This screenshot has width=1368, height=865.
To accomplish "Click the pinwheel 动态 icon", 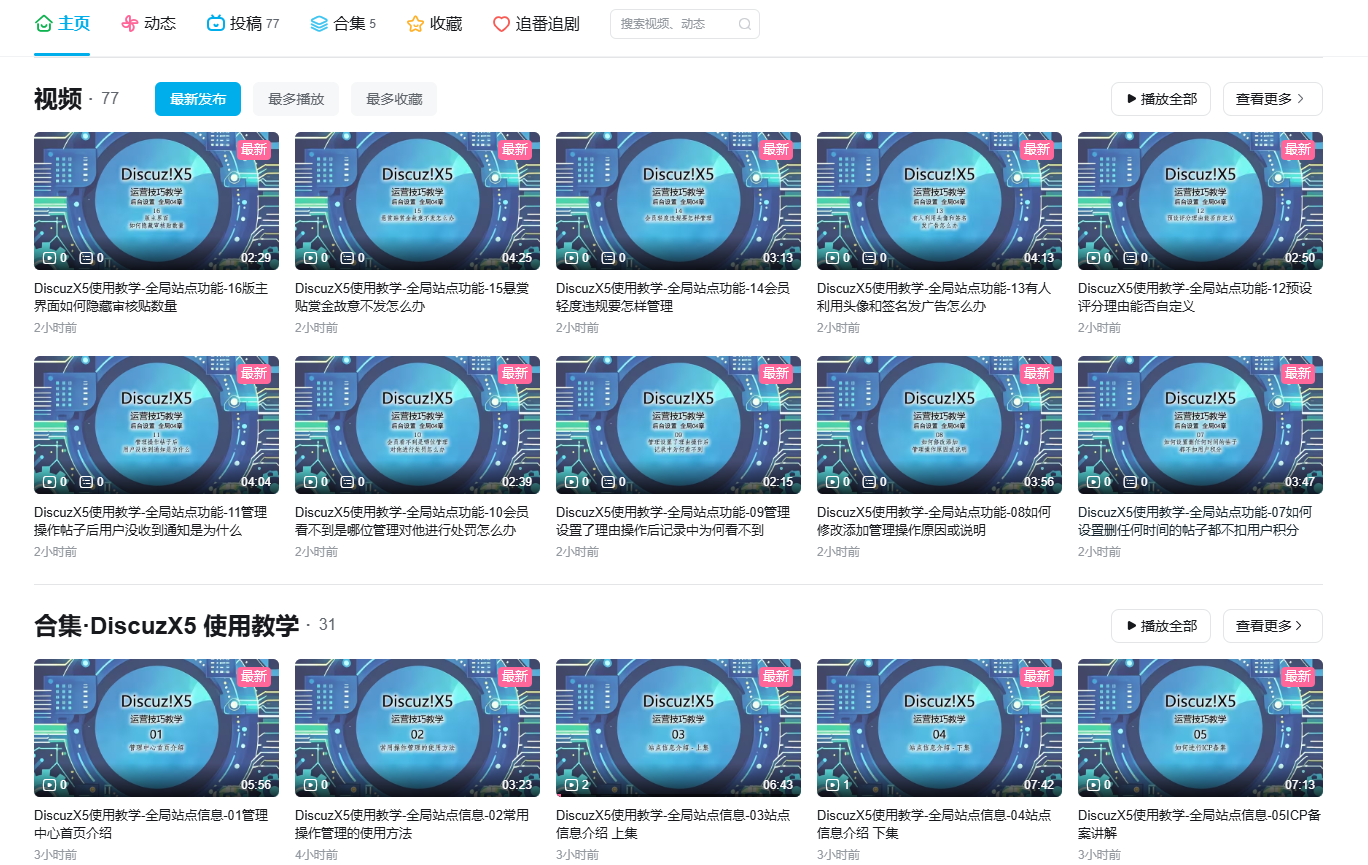I will coord(130,23).
